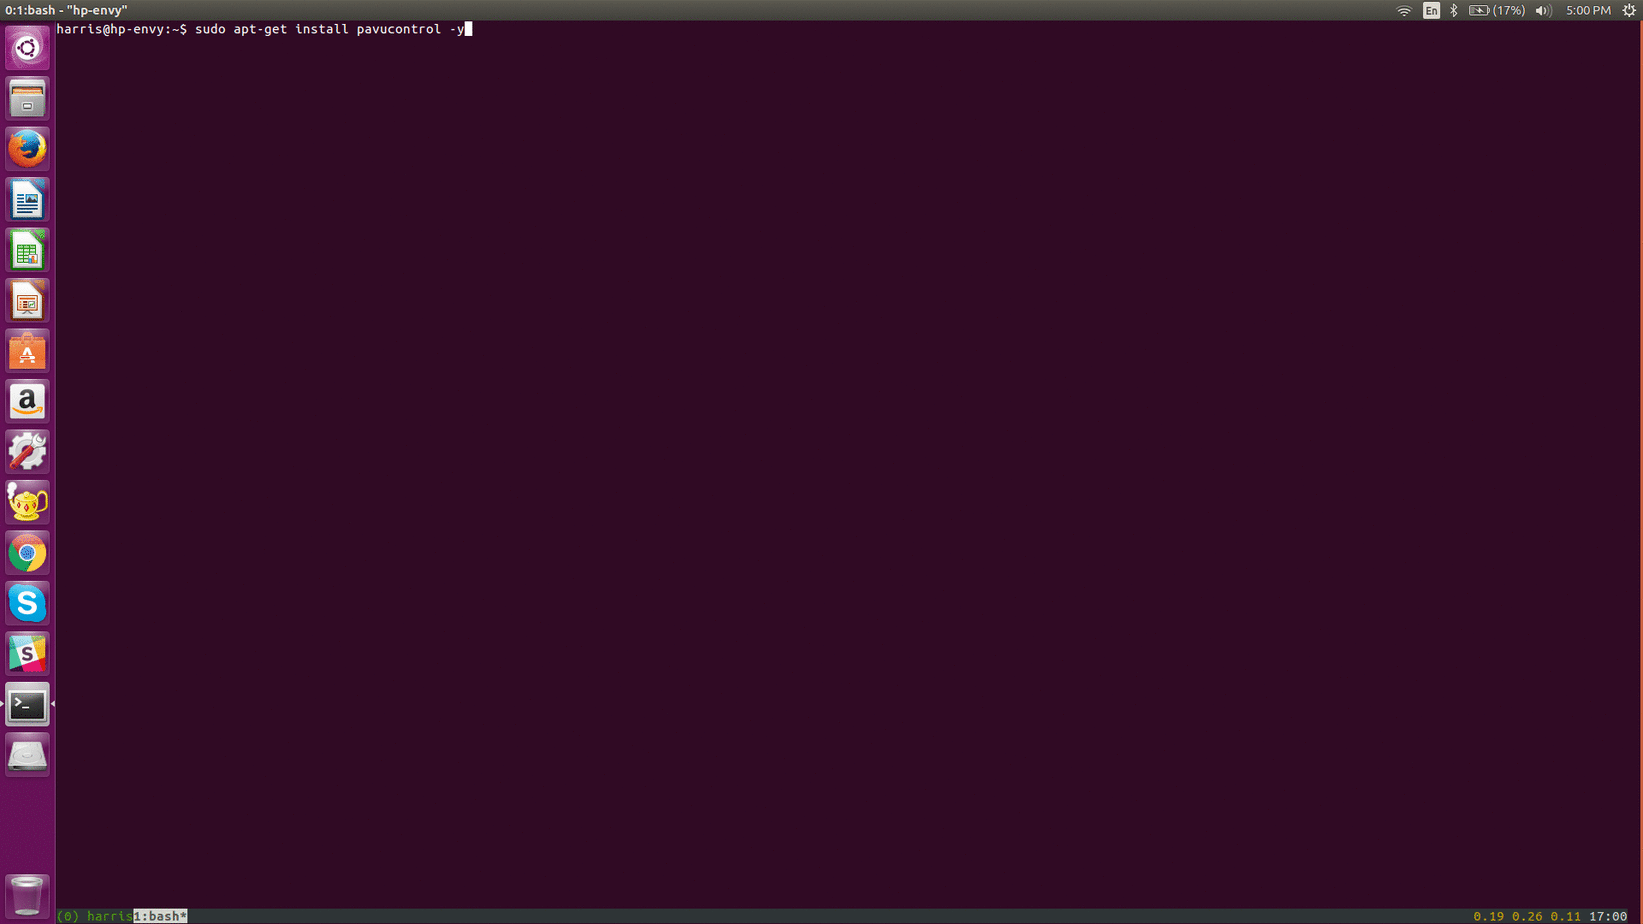Open the 5:00 PM clock menu
Screen dimensions: 1643x924
[1588, 10]
